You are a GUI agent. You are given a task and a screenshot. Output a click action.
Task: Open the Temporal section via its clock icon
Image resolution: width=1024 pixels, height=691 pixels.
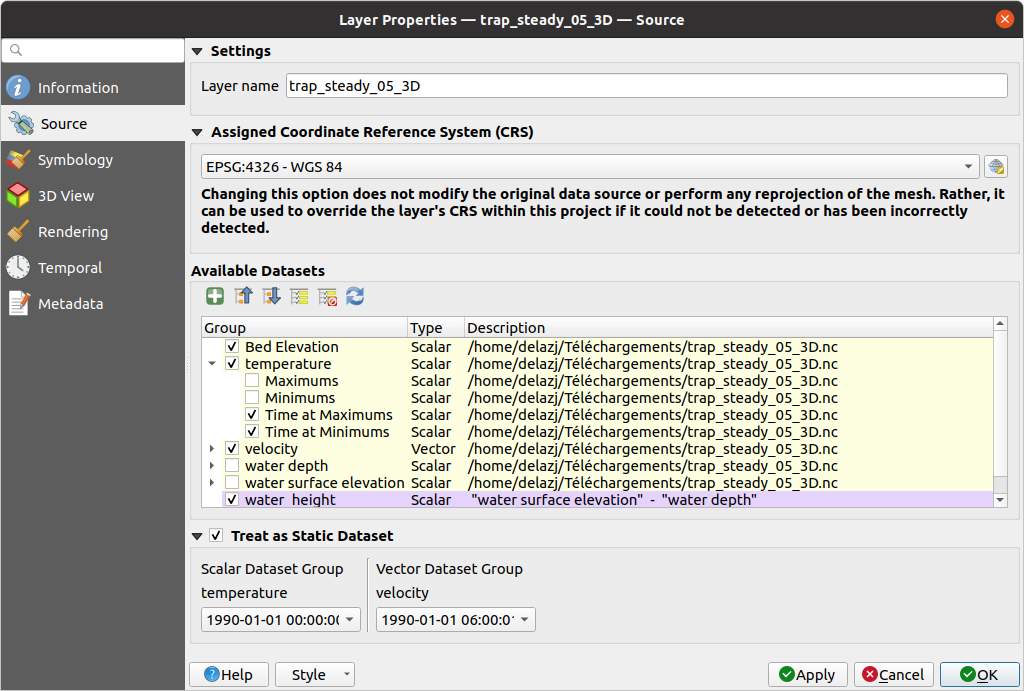point(21,267)
